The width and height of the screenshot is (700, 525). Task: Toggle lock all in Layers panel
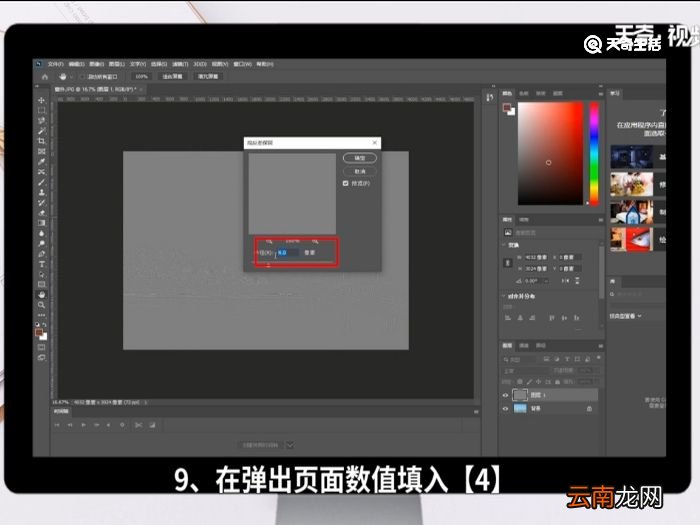click(557, 382)
